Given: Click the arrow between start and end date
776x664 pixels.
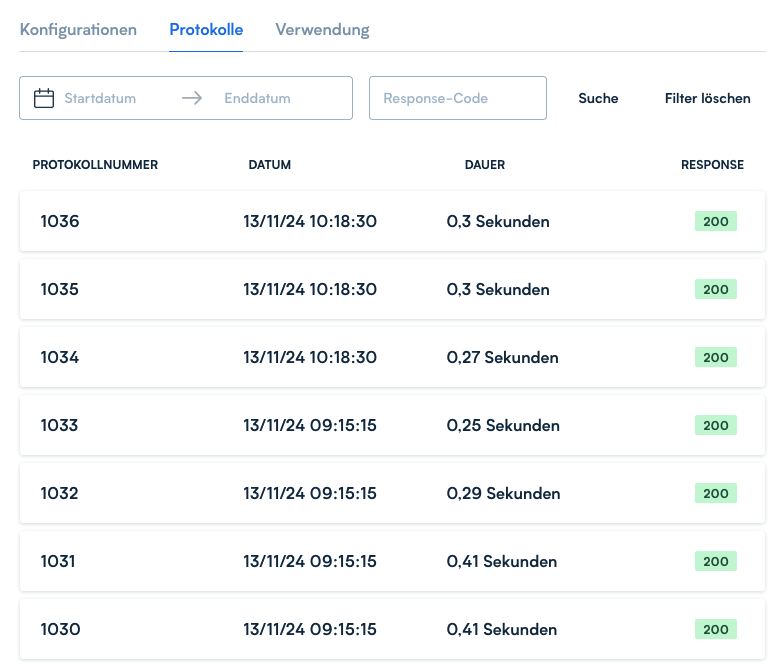Looking at the screenshot, I should 191,98.
